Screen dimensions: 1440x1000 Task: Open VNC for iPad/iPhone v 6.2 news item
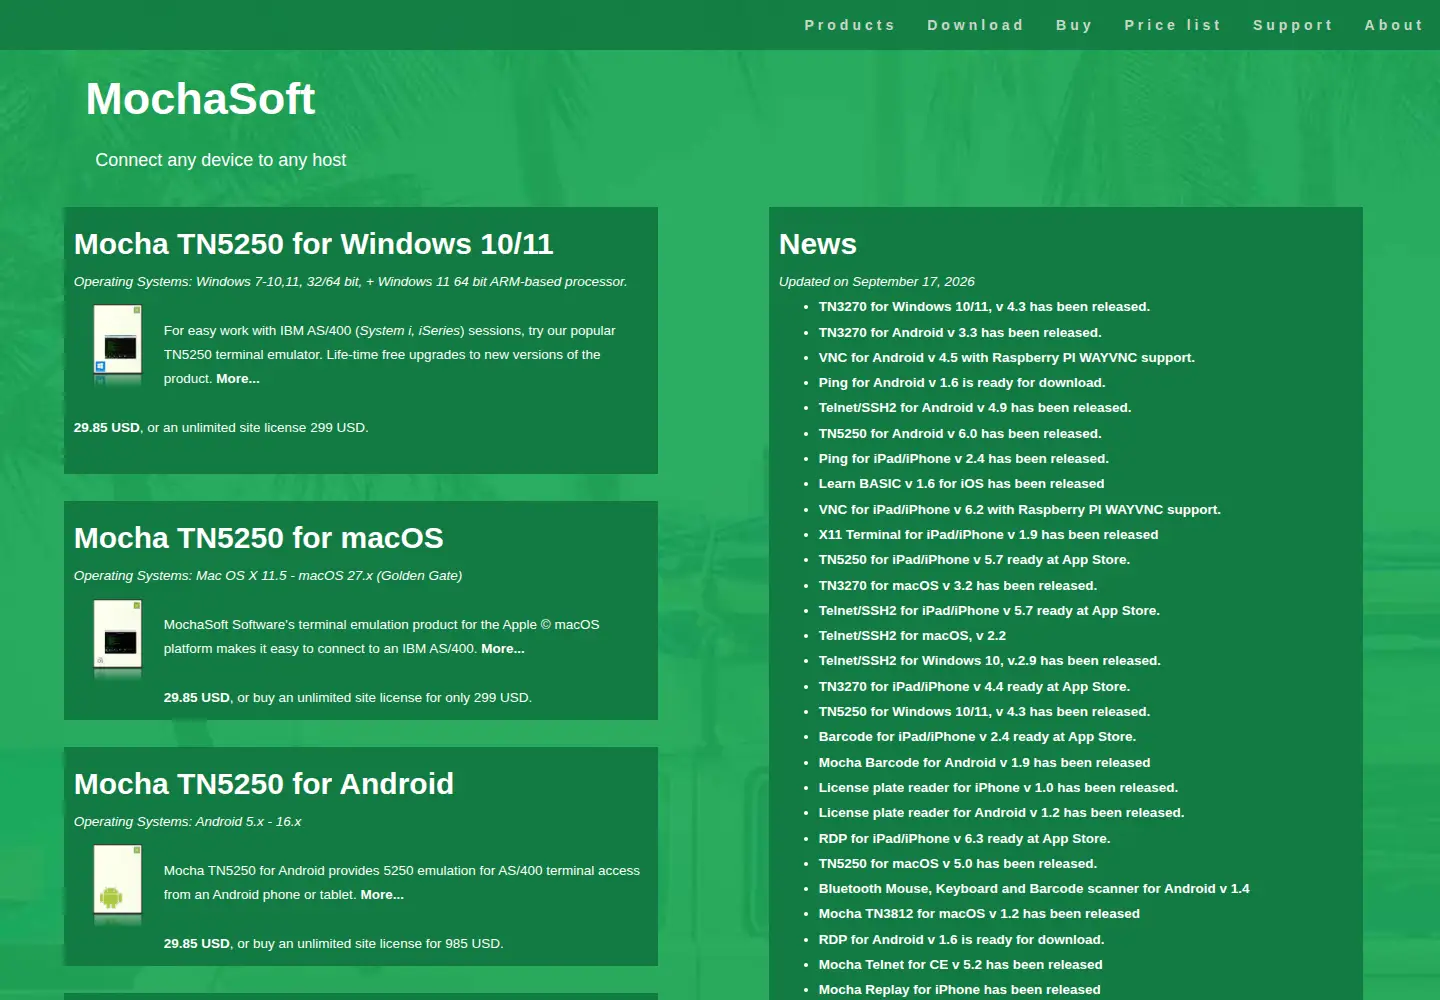click(1020, 510)
